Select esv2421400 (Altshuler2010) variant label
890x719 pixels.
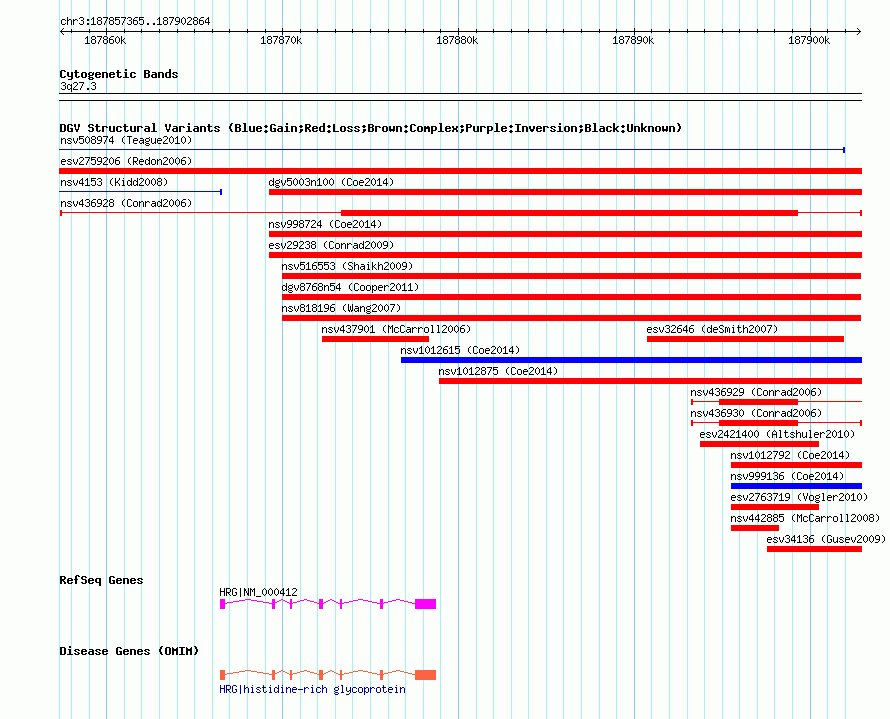coord(777,434)
